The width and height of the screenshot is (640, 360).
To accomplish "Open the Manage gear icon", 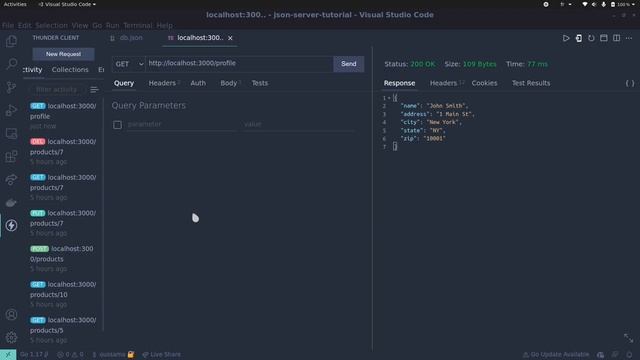I will [11, 337].
